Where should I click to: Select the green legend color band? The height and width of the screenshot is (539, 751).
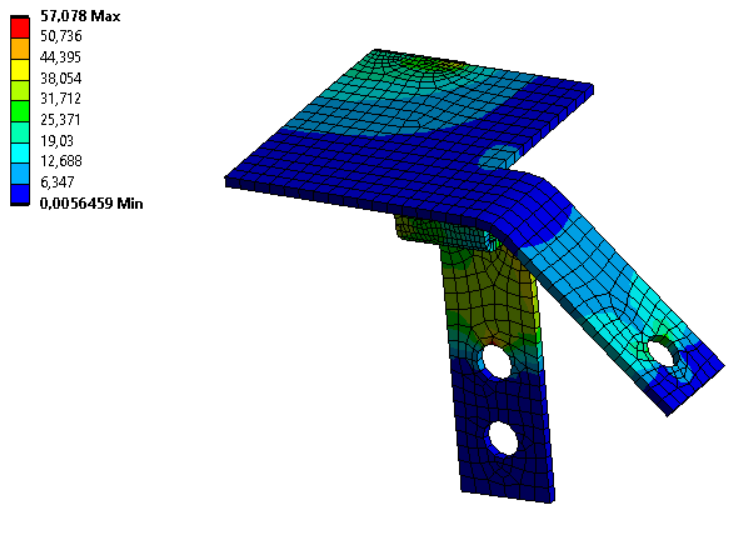(x=20, y=111)
